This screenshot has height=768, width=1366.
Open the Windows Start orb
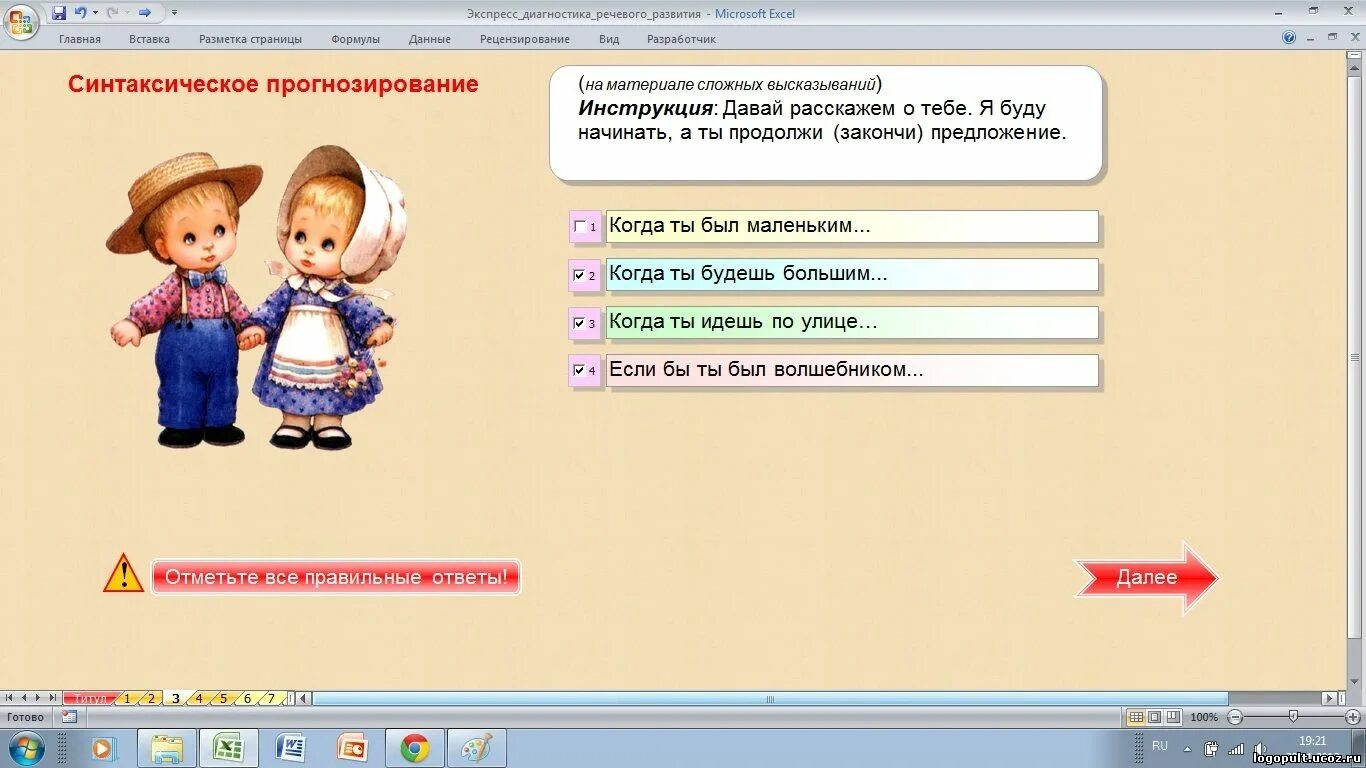tap(26, 748)
